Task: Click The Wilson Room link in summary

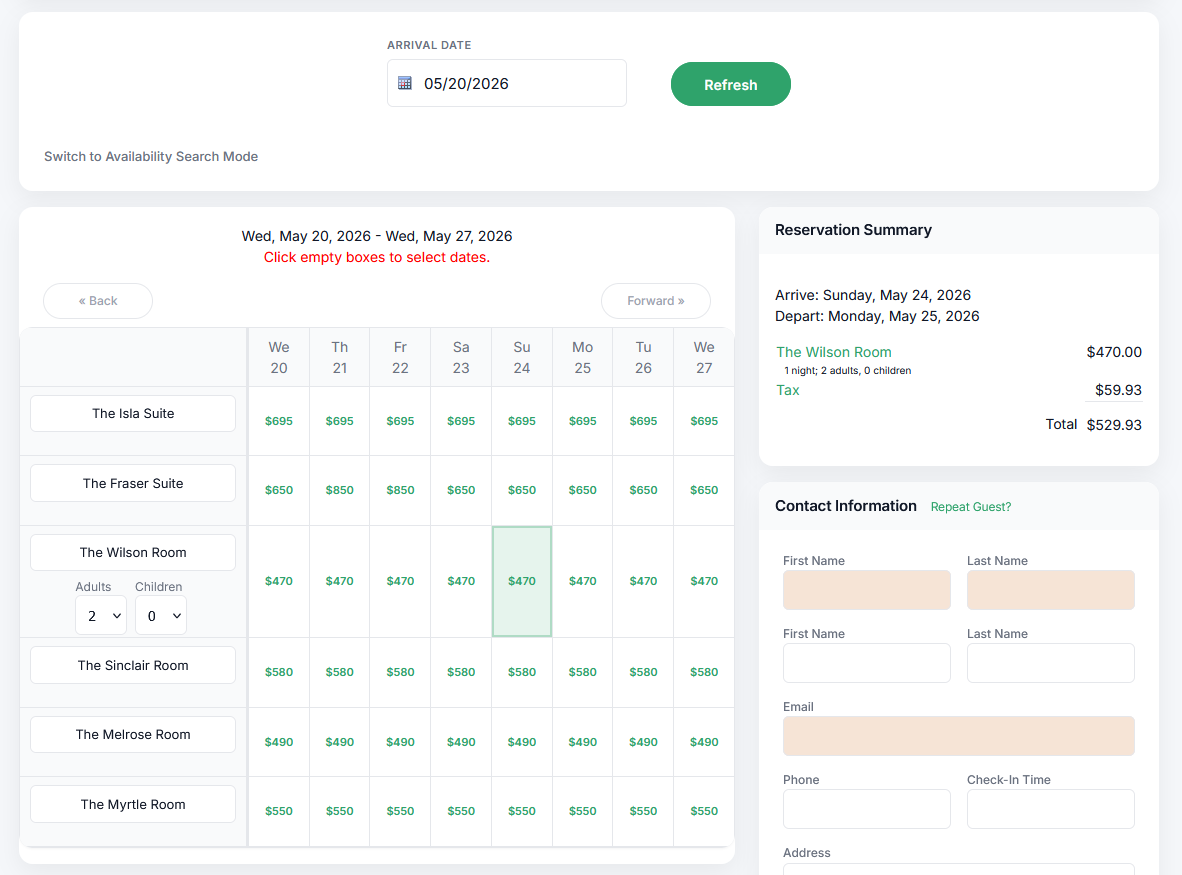Action: 834,352
